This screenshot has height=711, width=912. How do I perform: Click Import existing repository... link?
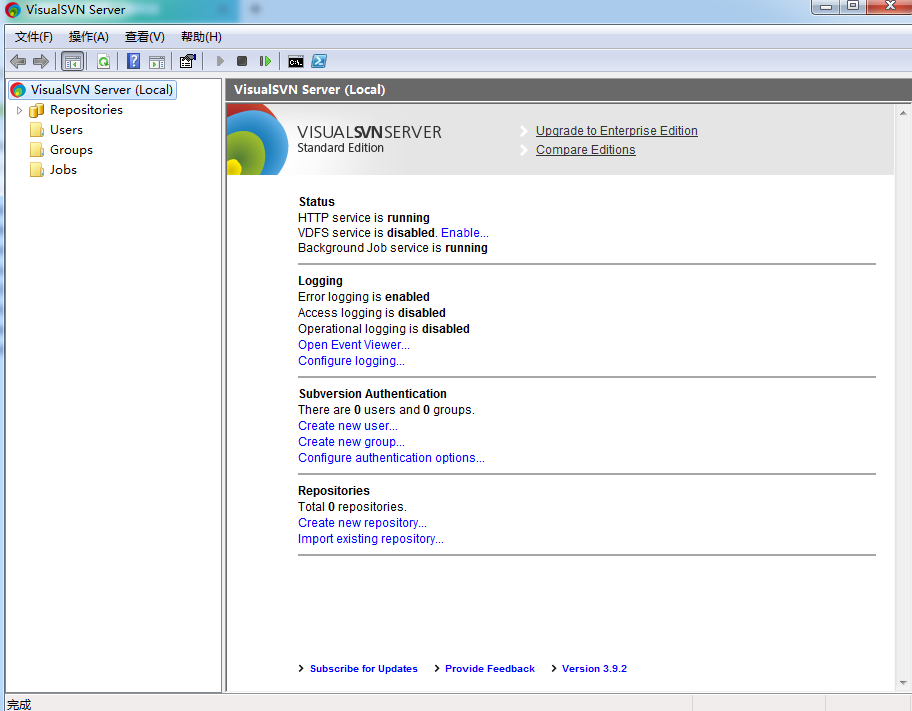coord(370,539)
